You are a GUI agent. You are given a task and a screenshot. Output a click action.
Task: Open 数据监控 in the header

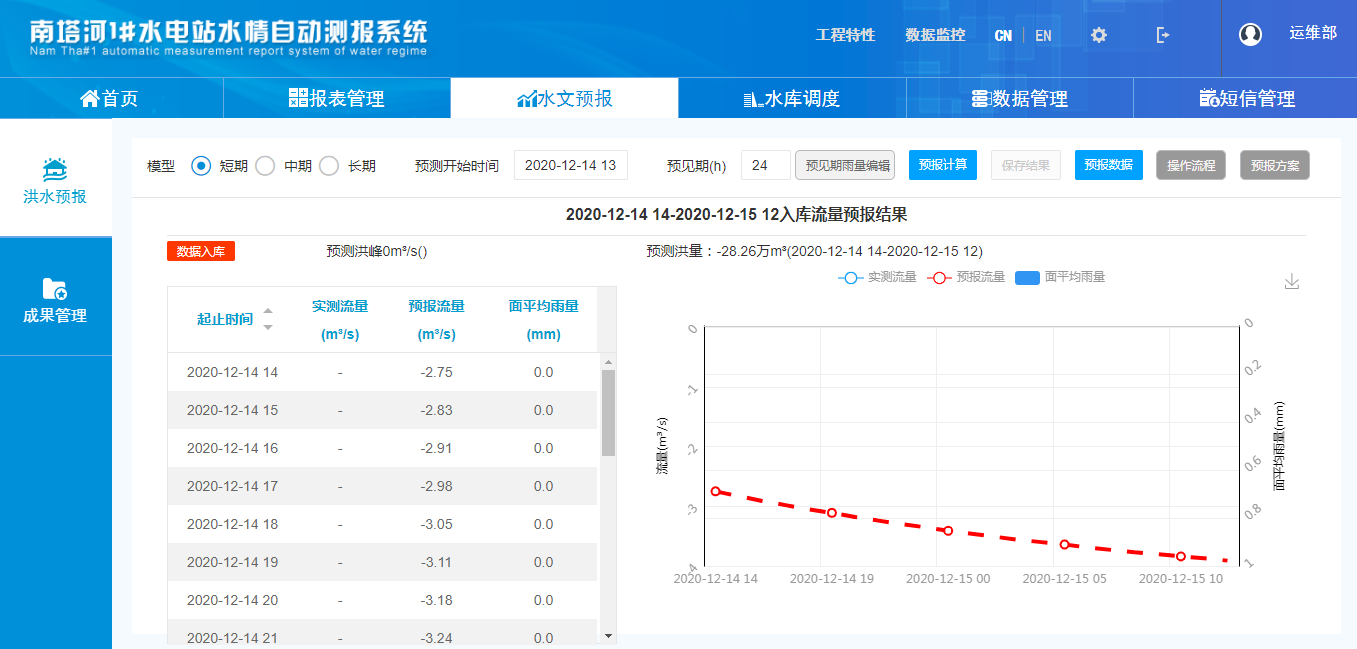click(x=935, y=35)
